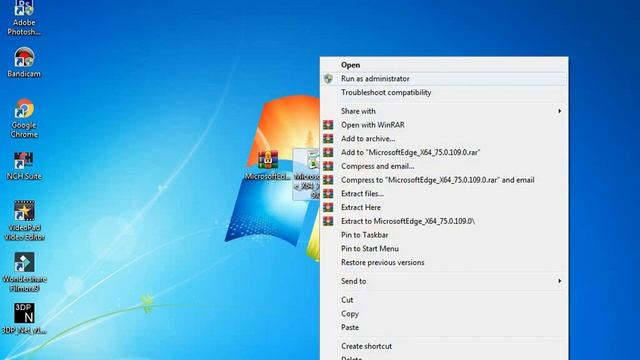Select the MicrosoftEd... WinRAR archive icon
The image size is (640, 360).
pyautogui.click(x=268, y=165)
